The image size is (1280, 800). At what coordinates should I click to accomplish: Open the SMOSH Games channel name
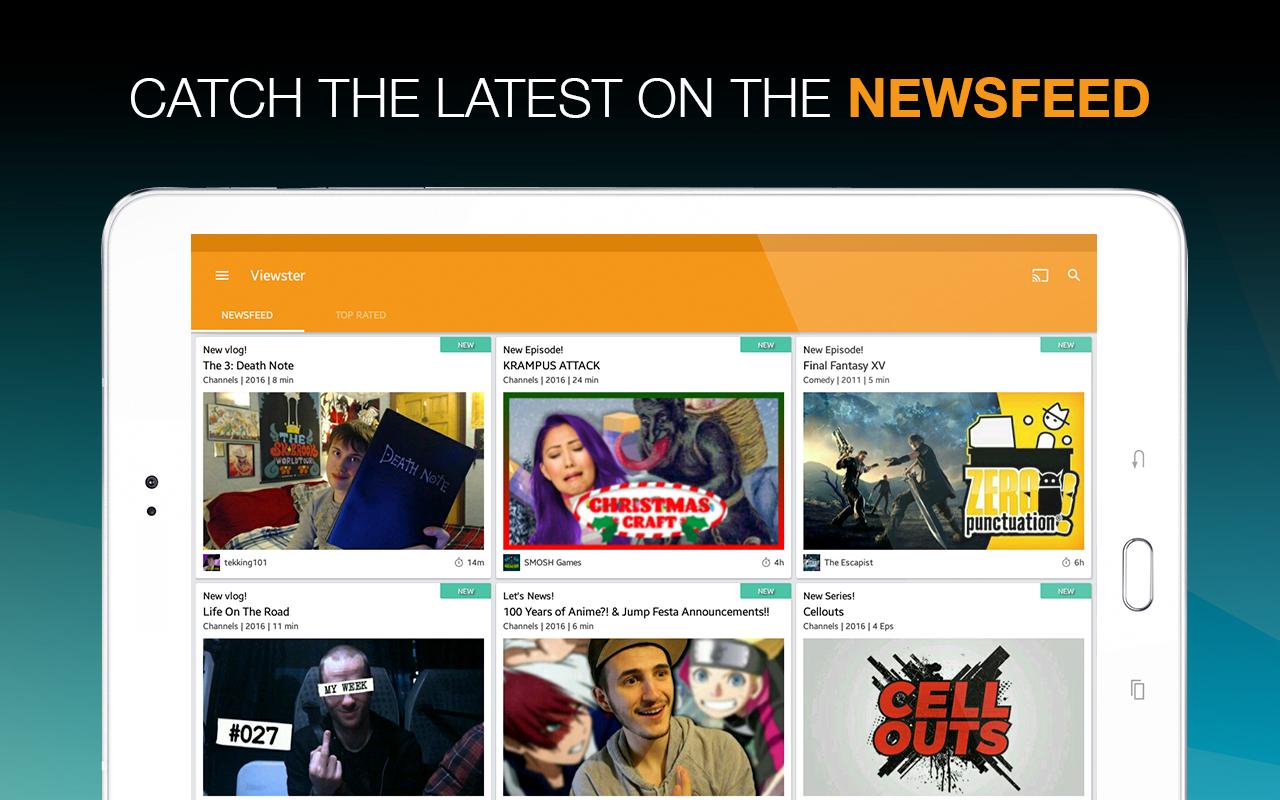click(x=552, y=563)
